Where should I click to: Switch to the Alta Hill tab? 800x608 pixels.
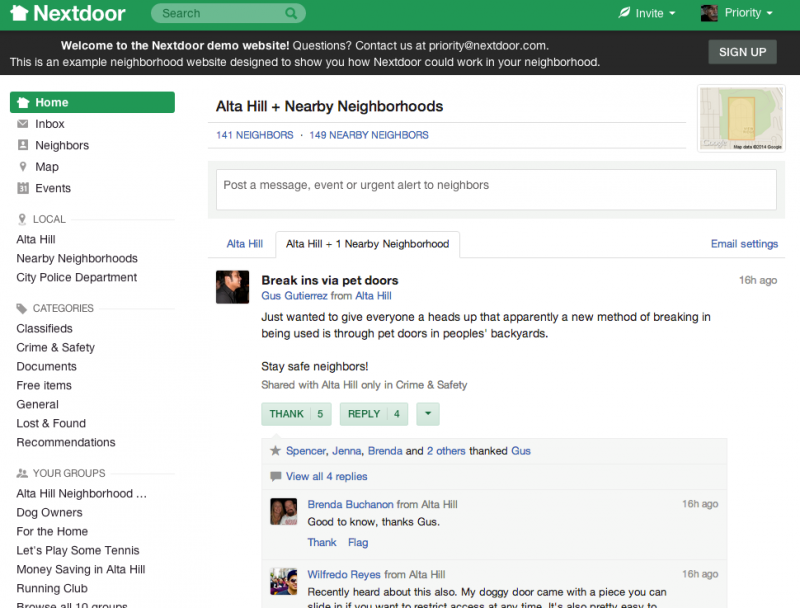(245, 244)
